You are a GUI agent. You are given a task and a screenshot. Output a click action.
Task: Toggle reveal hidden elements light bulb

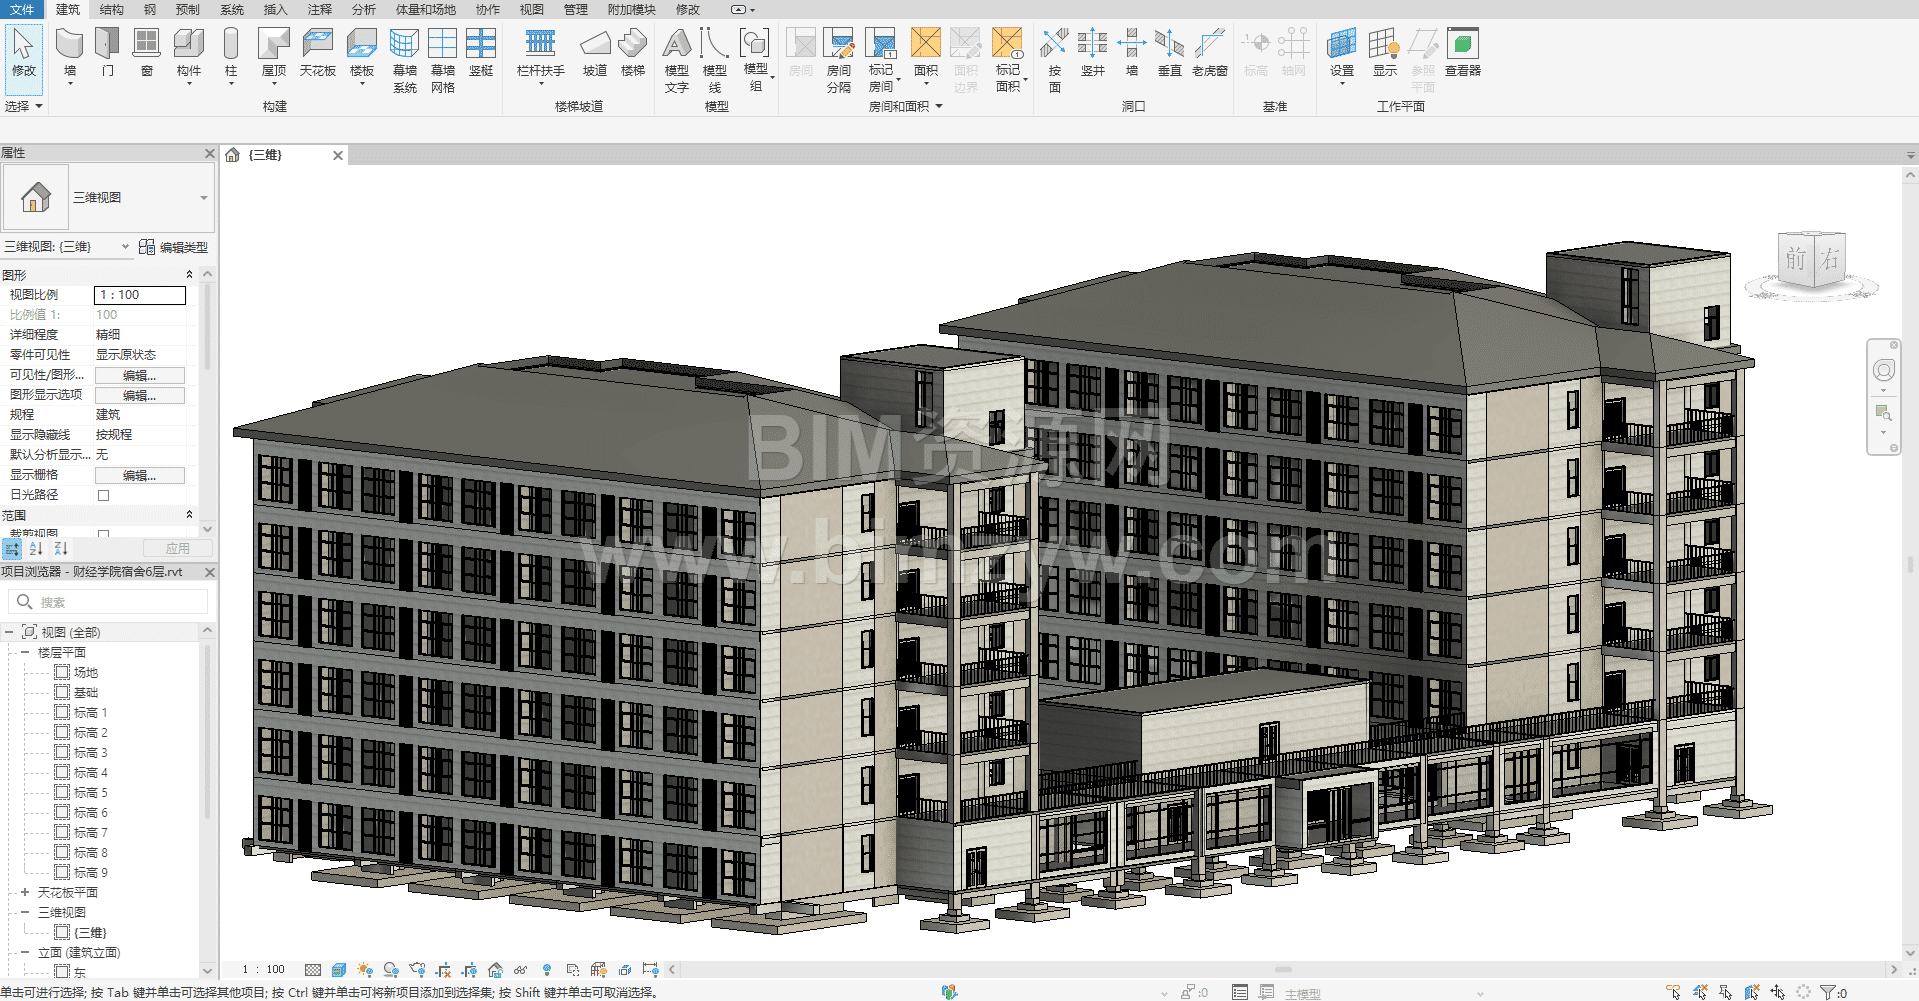[547, 970]
